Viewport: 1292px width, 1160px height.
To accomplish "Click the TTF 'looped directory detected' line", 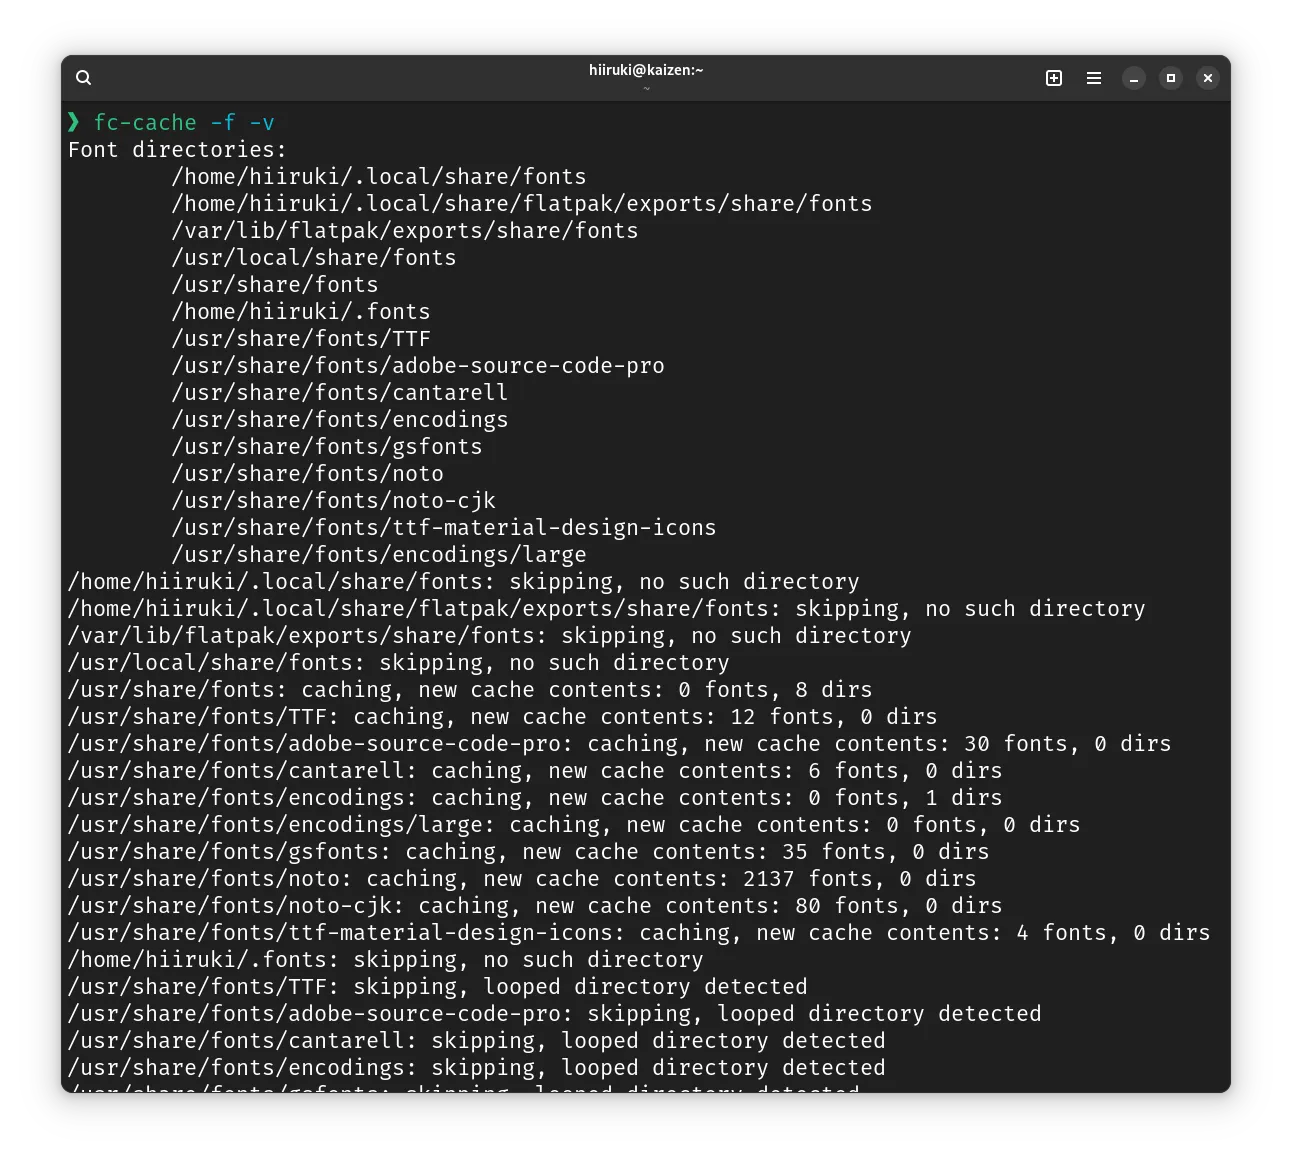I will click(x=437, y=987).
